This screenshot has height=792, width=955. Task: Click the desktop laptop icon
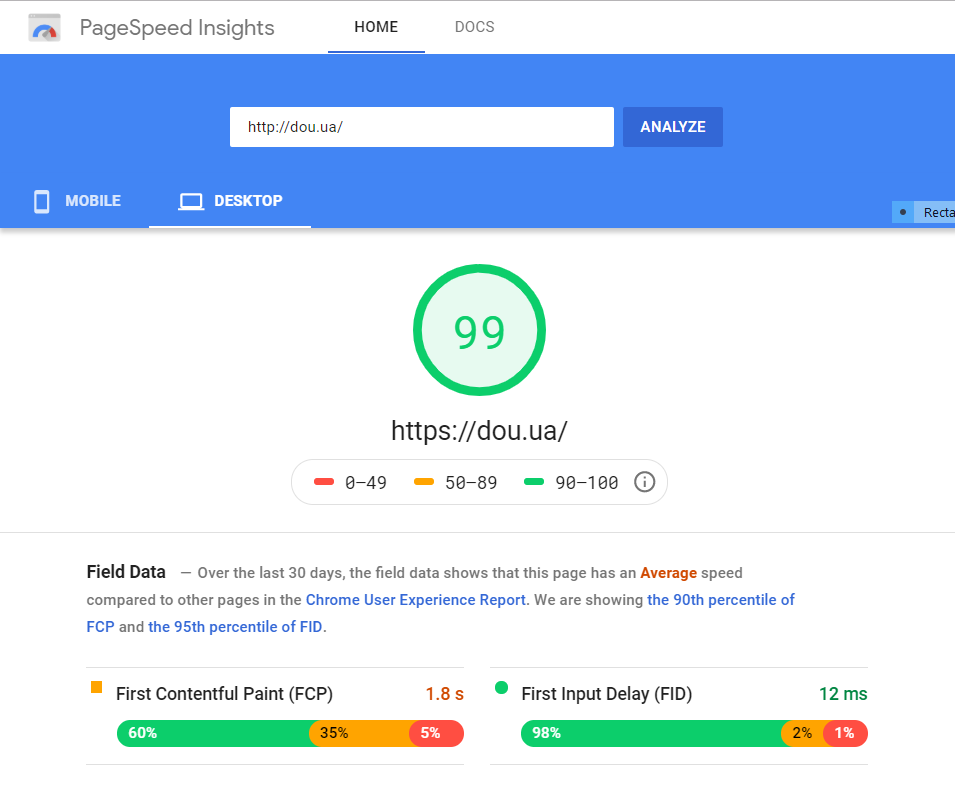tap(191, 202)
